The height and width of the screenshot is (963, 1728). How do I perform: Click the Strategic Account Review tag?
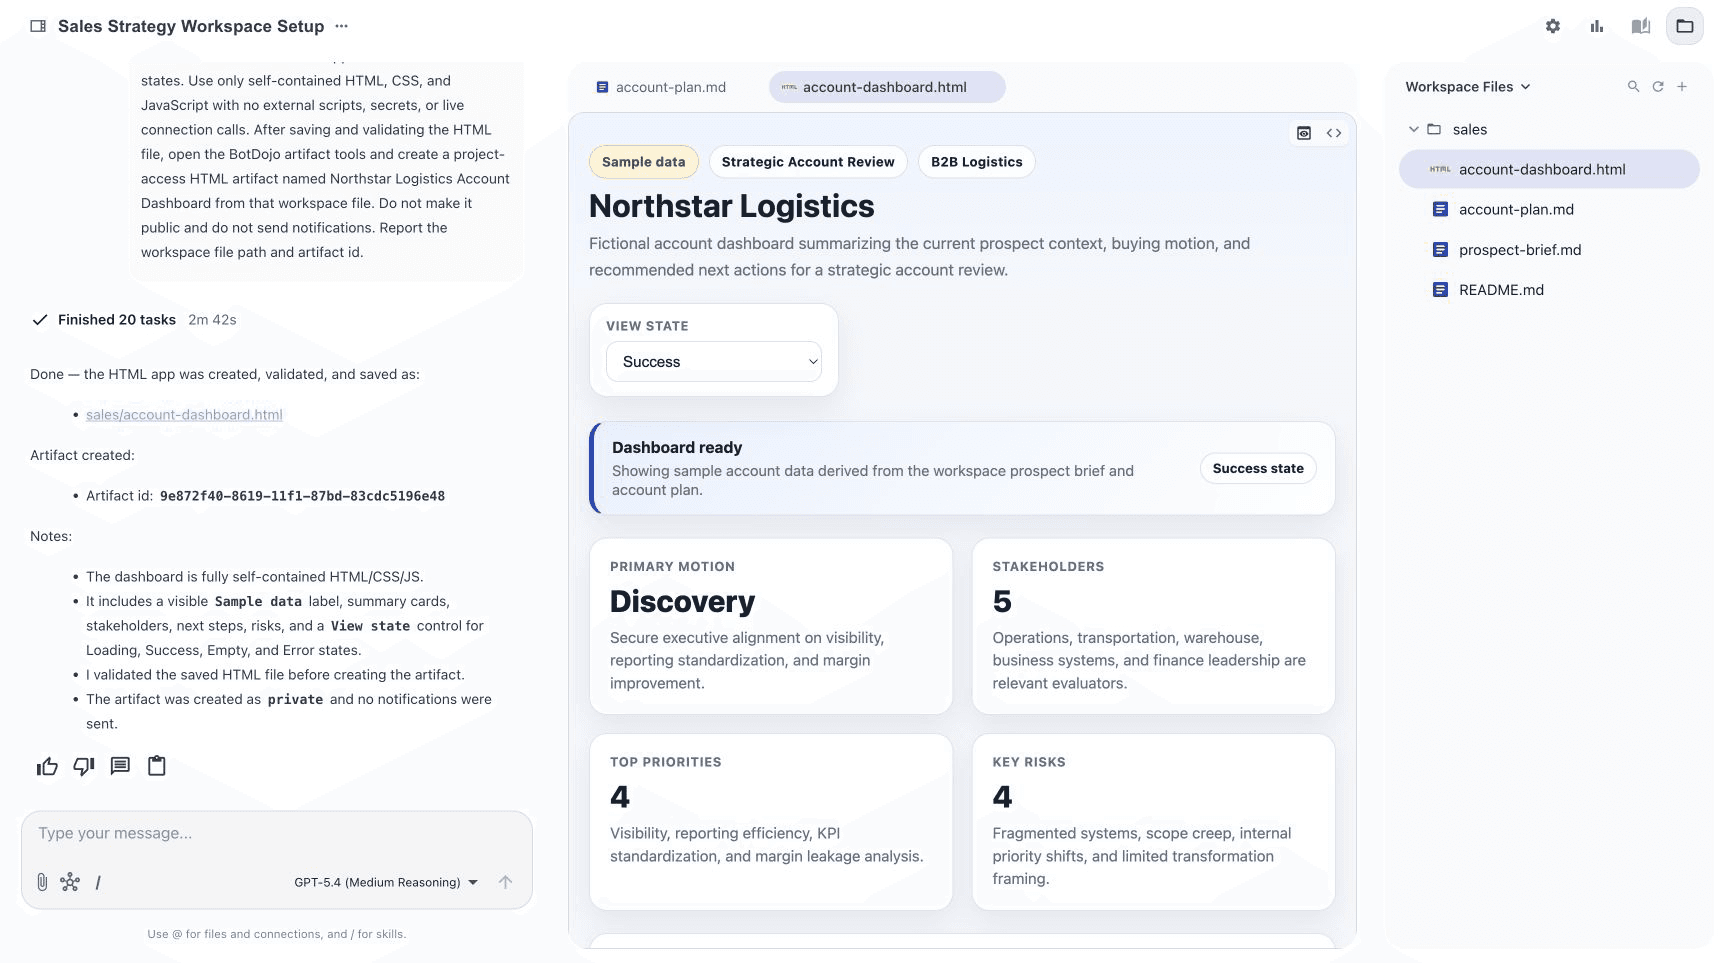coord(808,162)
